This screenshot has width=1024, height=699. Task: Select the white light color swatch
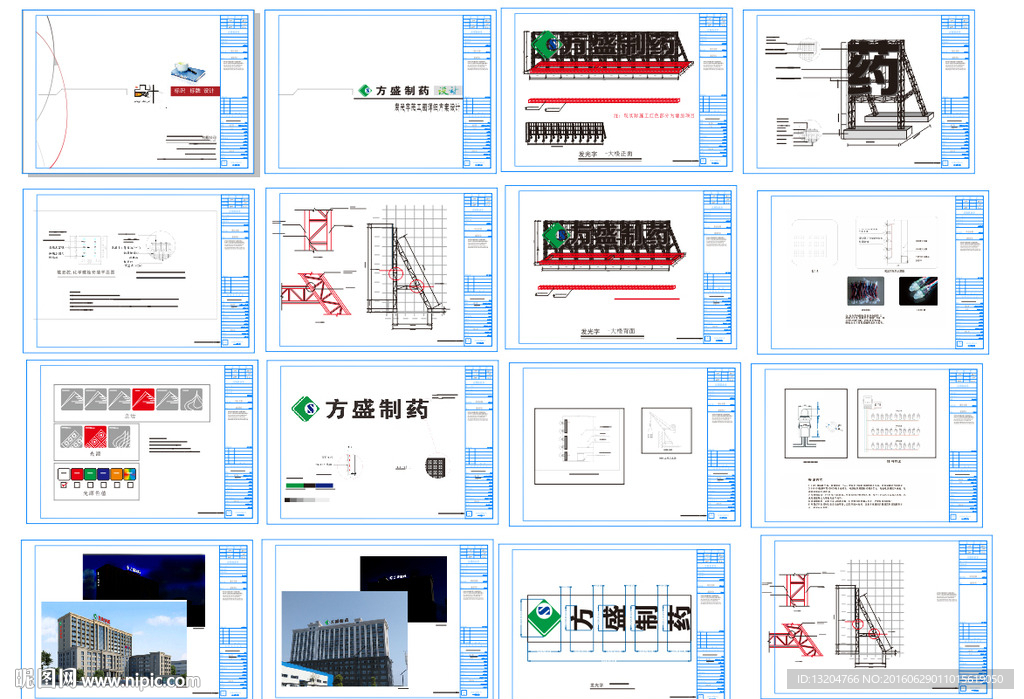(63, 474)
